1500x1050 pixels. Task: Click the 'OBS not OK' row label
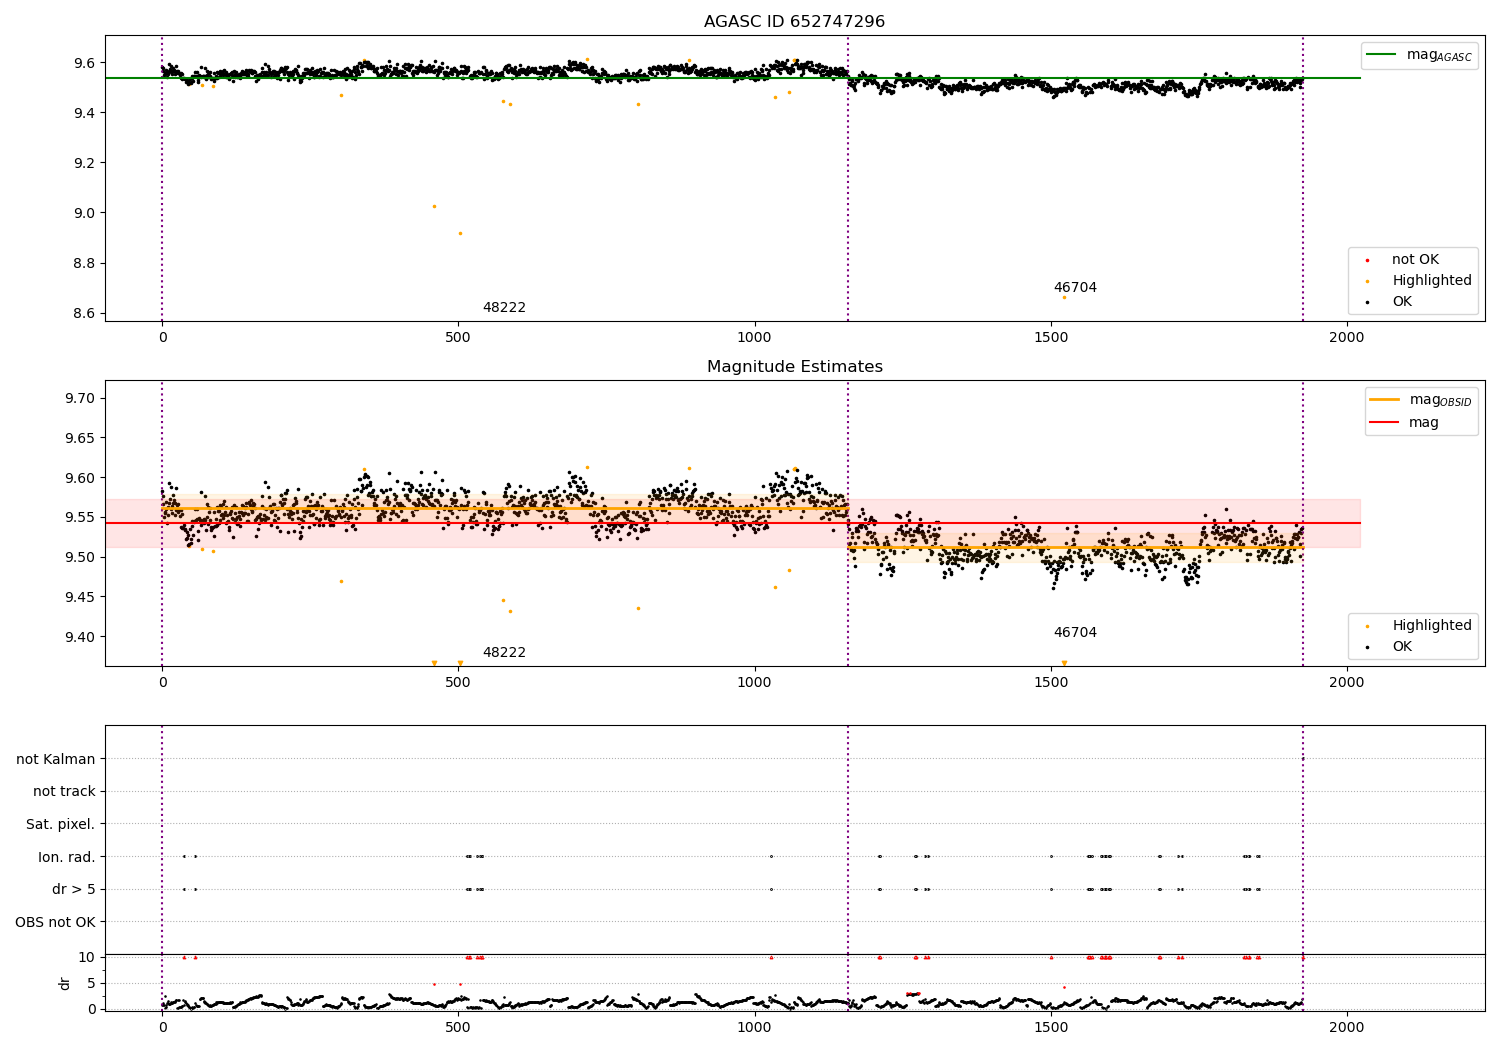coord(56,922)
